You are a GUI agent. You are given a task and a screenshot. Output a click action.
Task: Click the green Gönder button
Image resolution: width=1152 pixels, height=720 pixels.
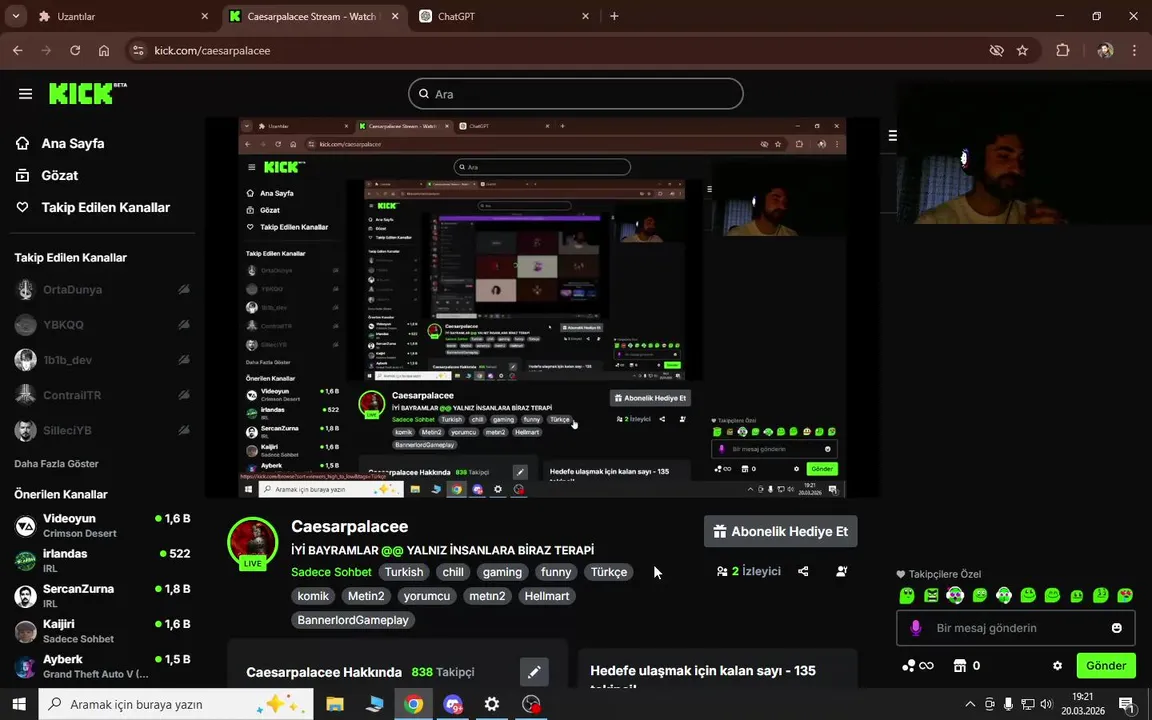tap(1106, 666)
